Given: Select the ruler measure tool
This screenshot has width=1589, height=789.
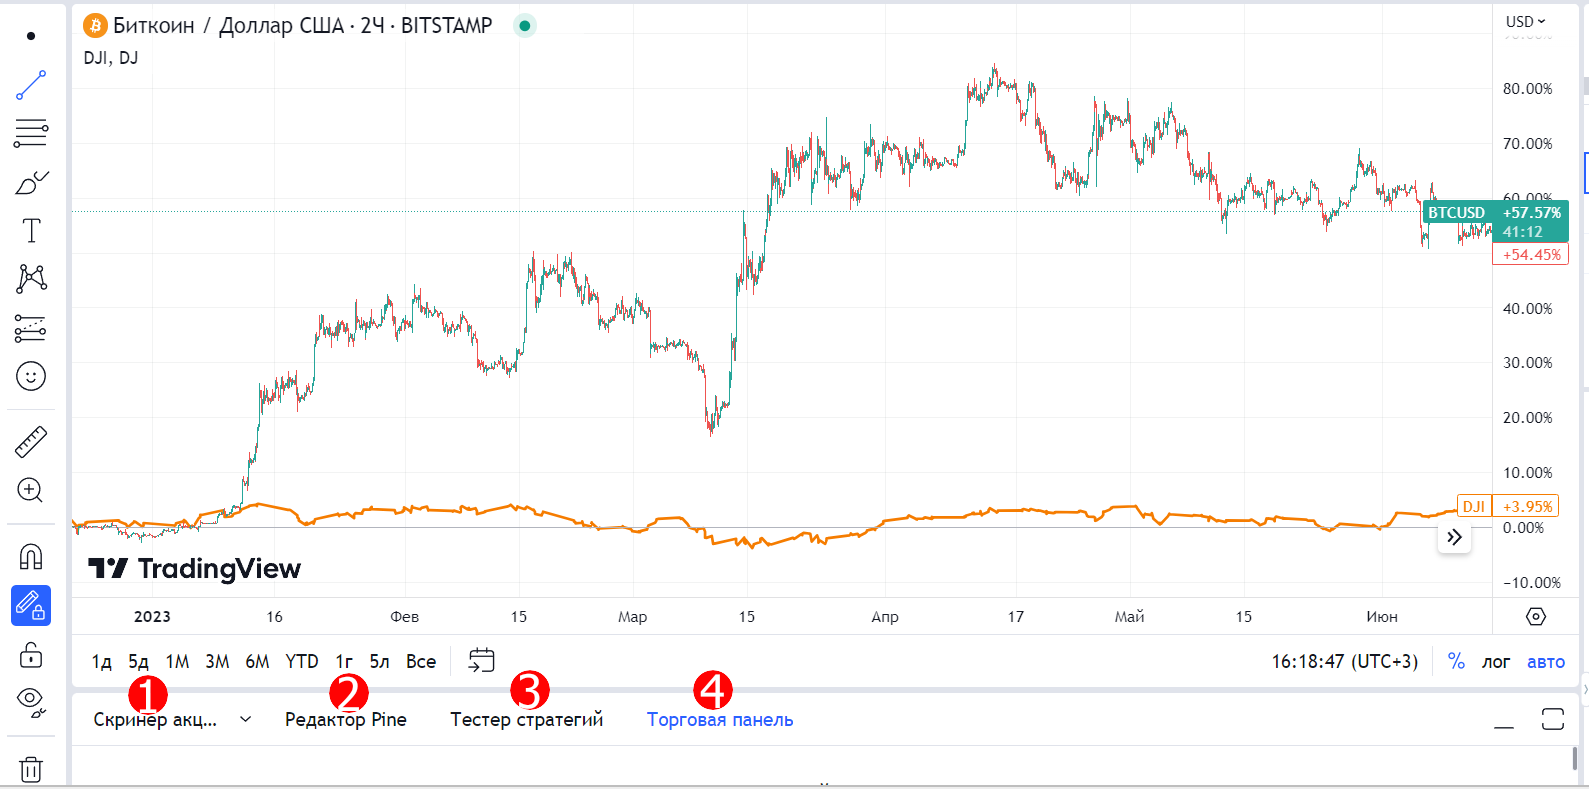Looking at the screenshot, I should (31, 442).
